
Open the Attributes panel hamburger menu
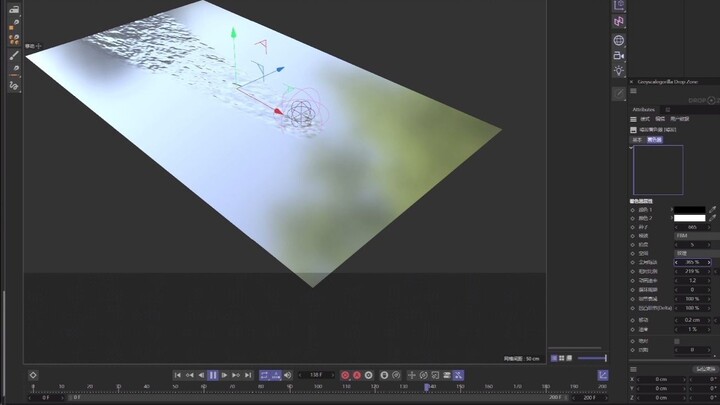tap(634, 120)
